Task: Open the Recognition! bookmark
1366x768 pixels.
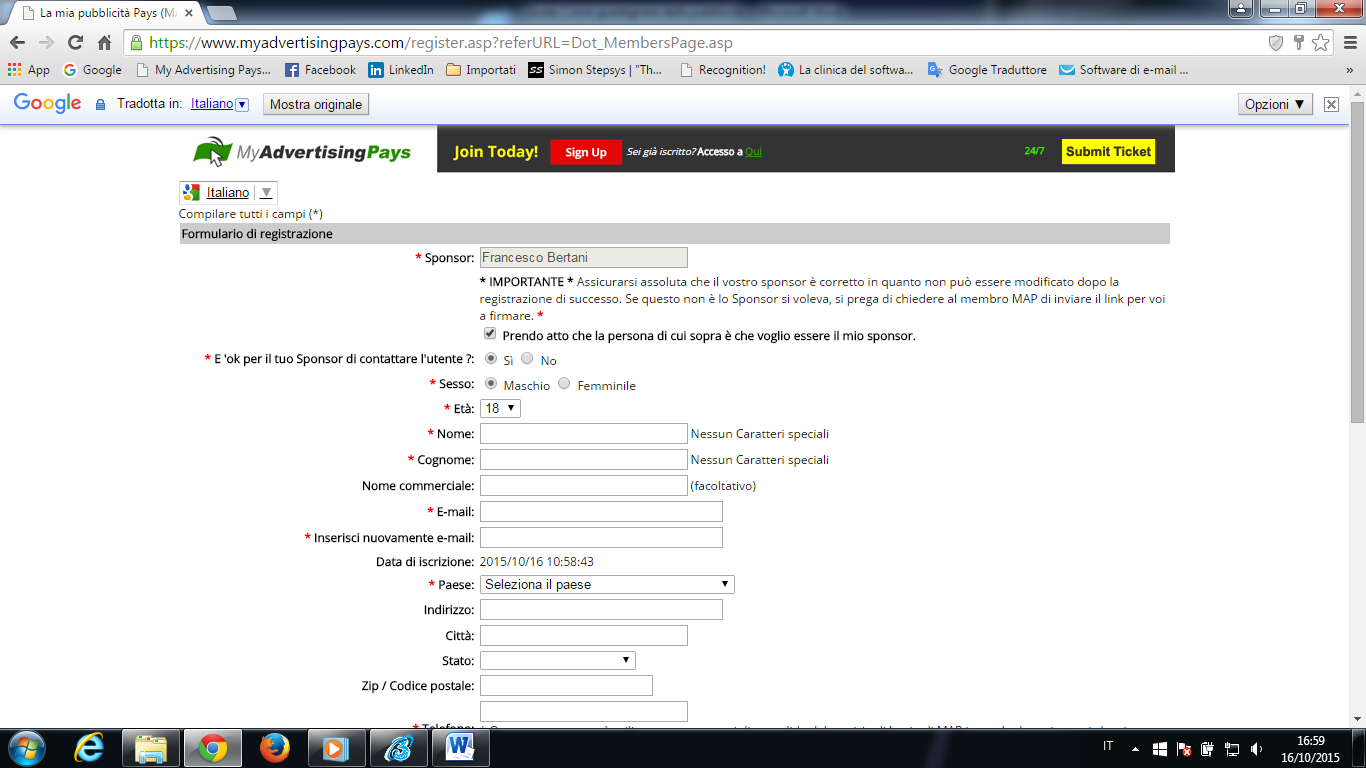Action: 722,70
